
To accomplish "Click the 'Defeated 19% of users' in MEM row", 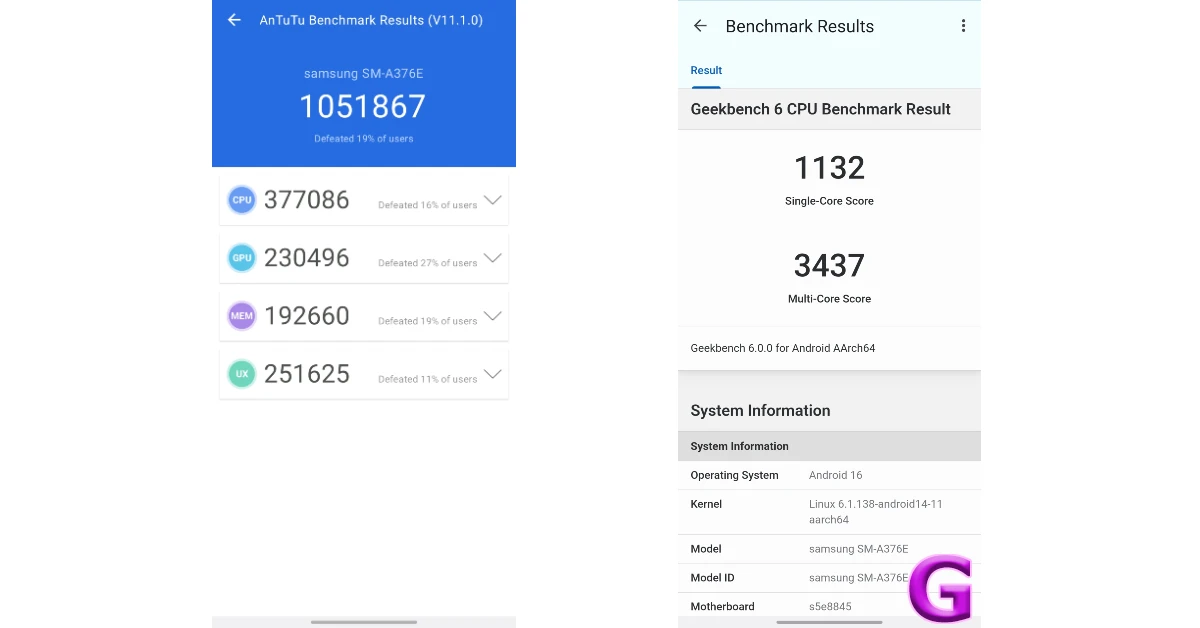I will click(427, 321).
